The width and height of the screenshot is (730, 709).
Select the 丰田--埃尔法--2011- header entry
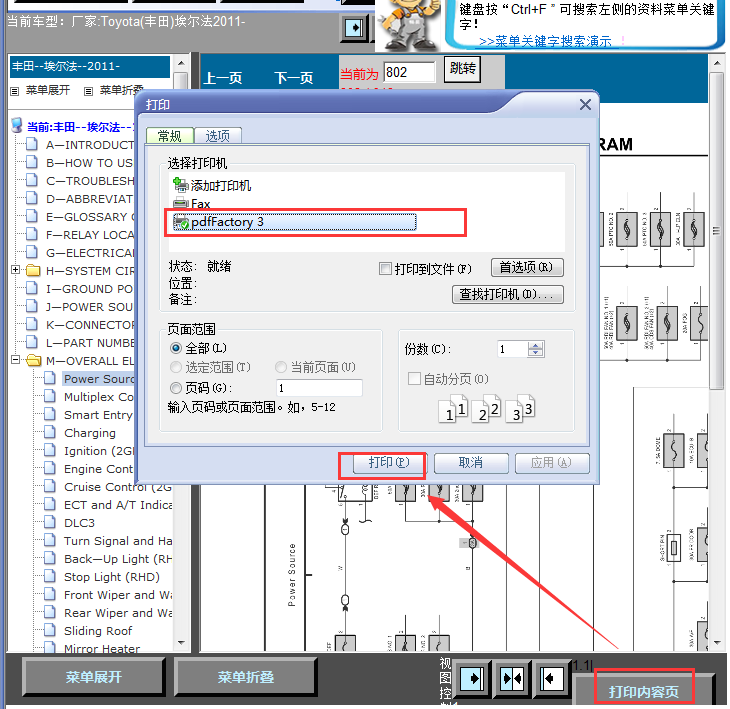90,66
